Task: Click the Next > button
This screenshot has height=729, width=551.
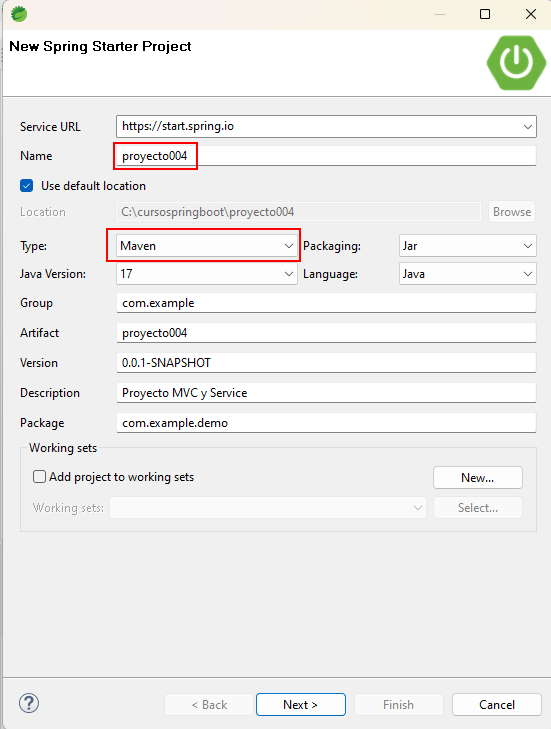Action: click(x=301, y=705)
